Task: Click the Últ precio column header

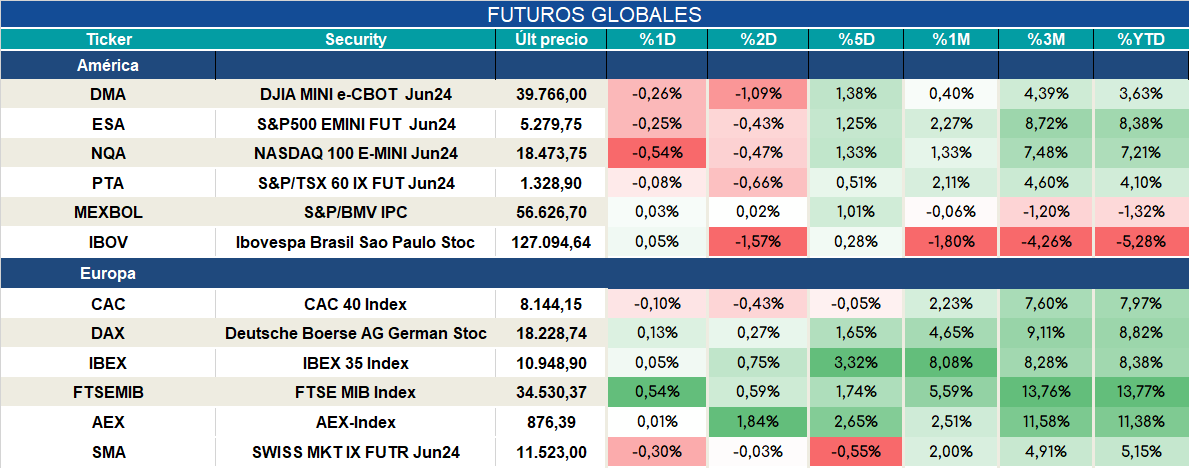Action: [x=551, y=40]
